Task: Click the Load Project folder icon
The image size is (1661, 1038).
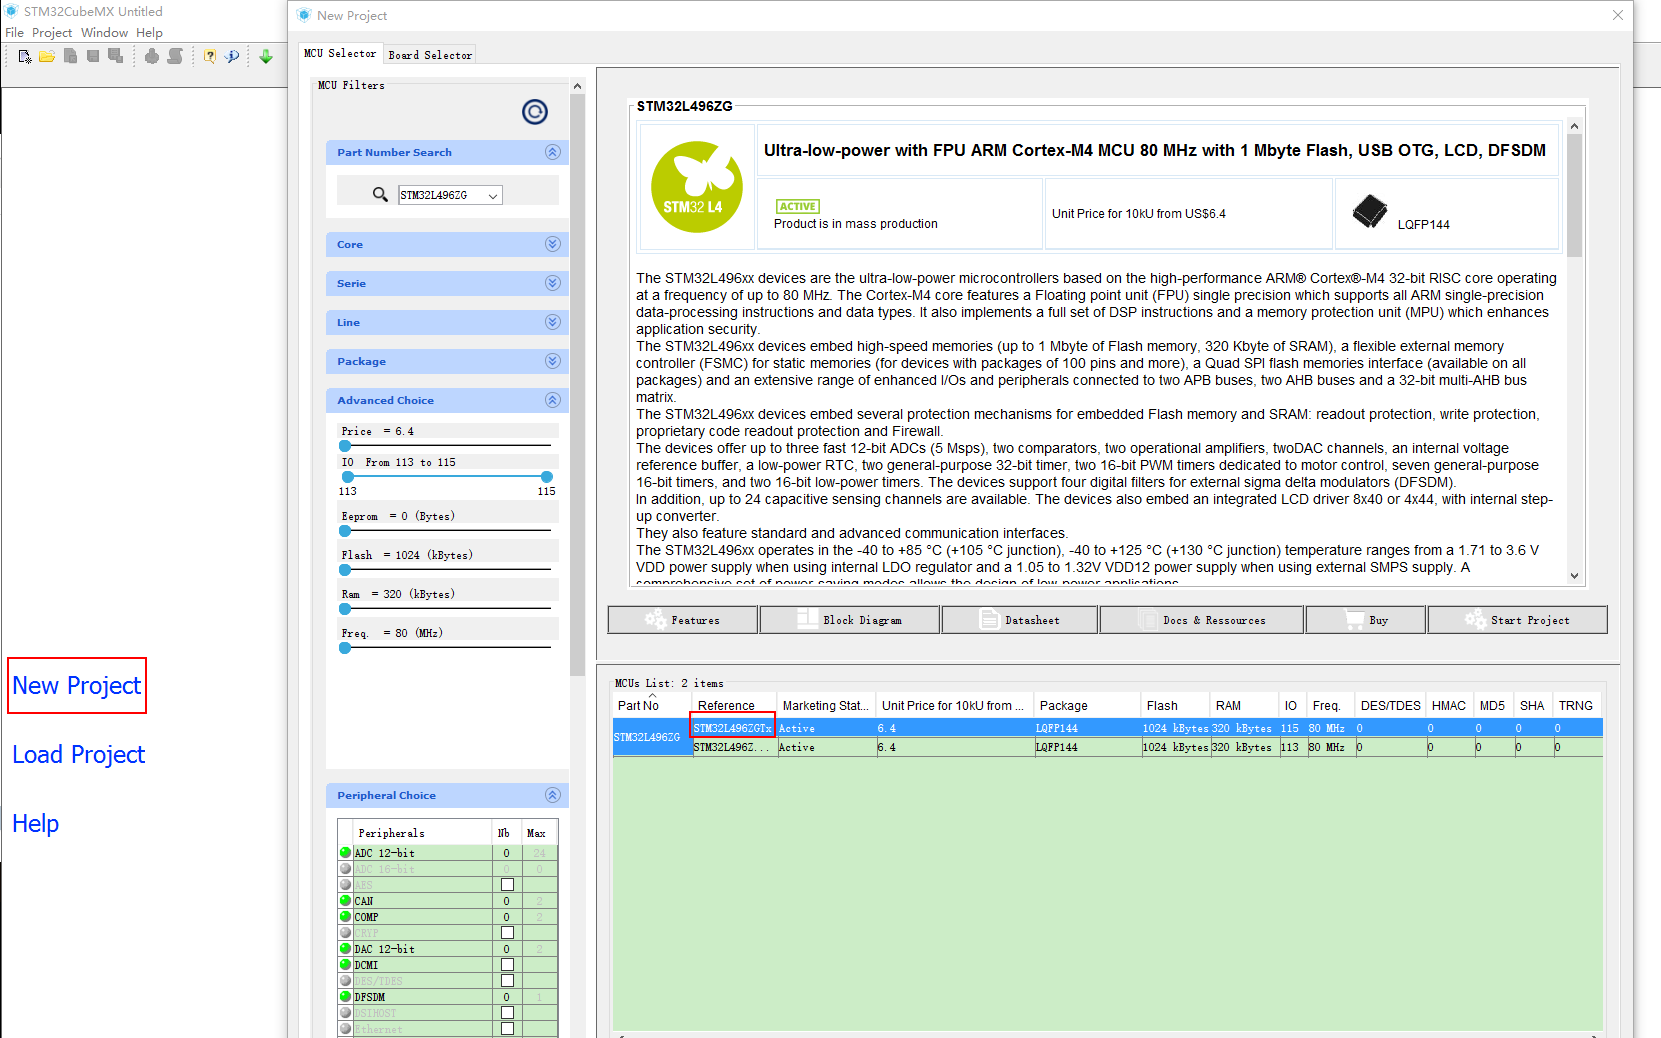Action: (x=47, y=57)
